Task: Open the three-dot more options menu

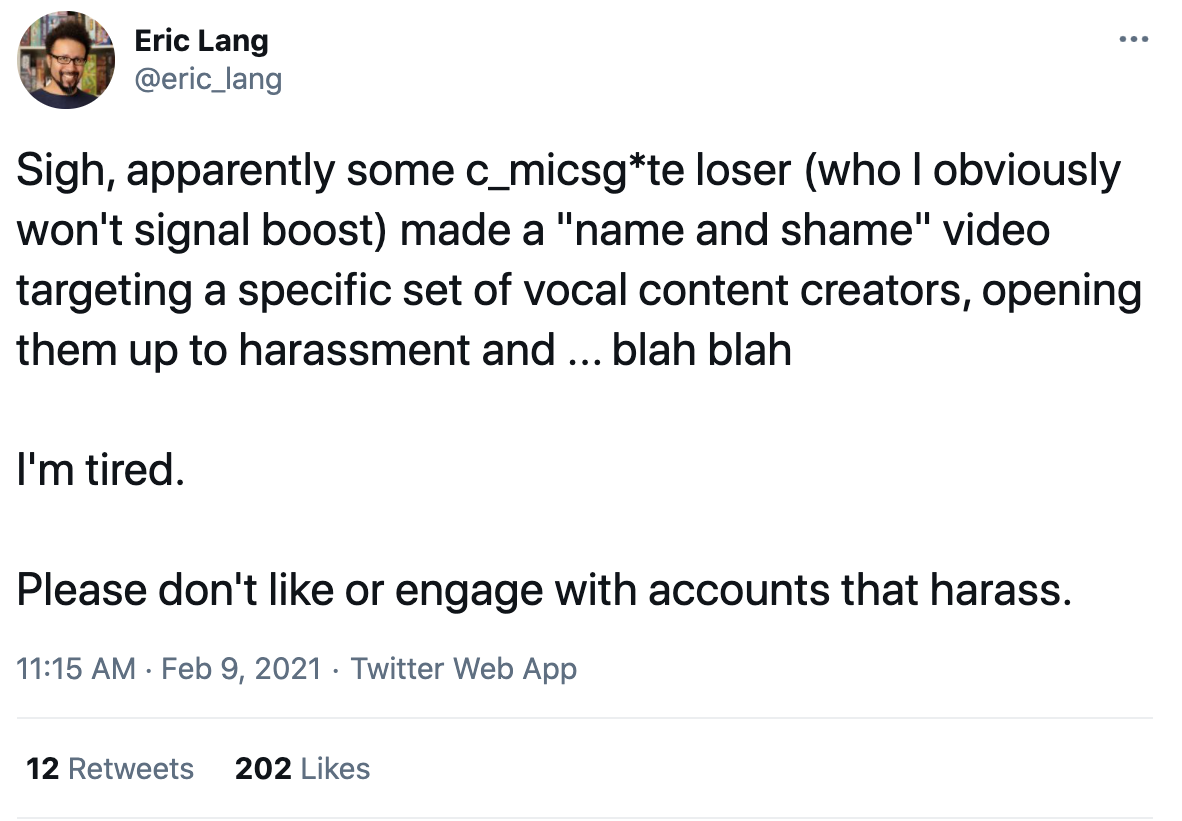Action: [x=1133, y=38]
